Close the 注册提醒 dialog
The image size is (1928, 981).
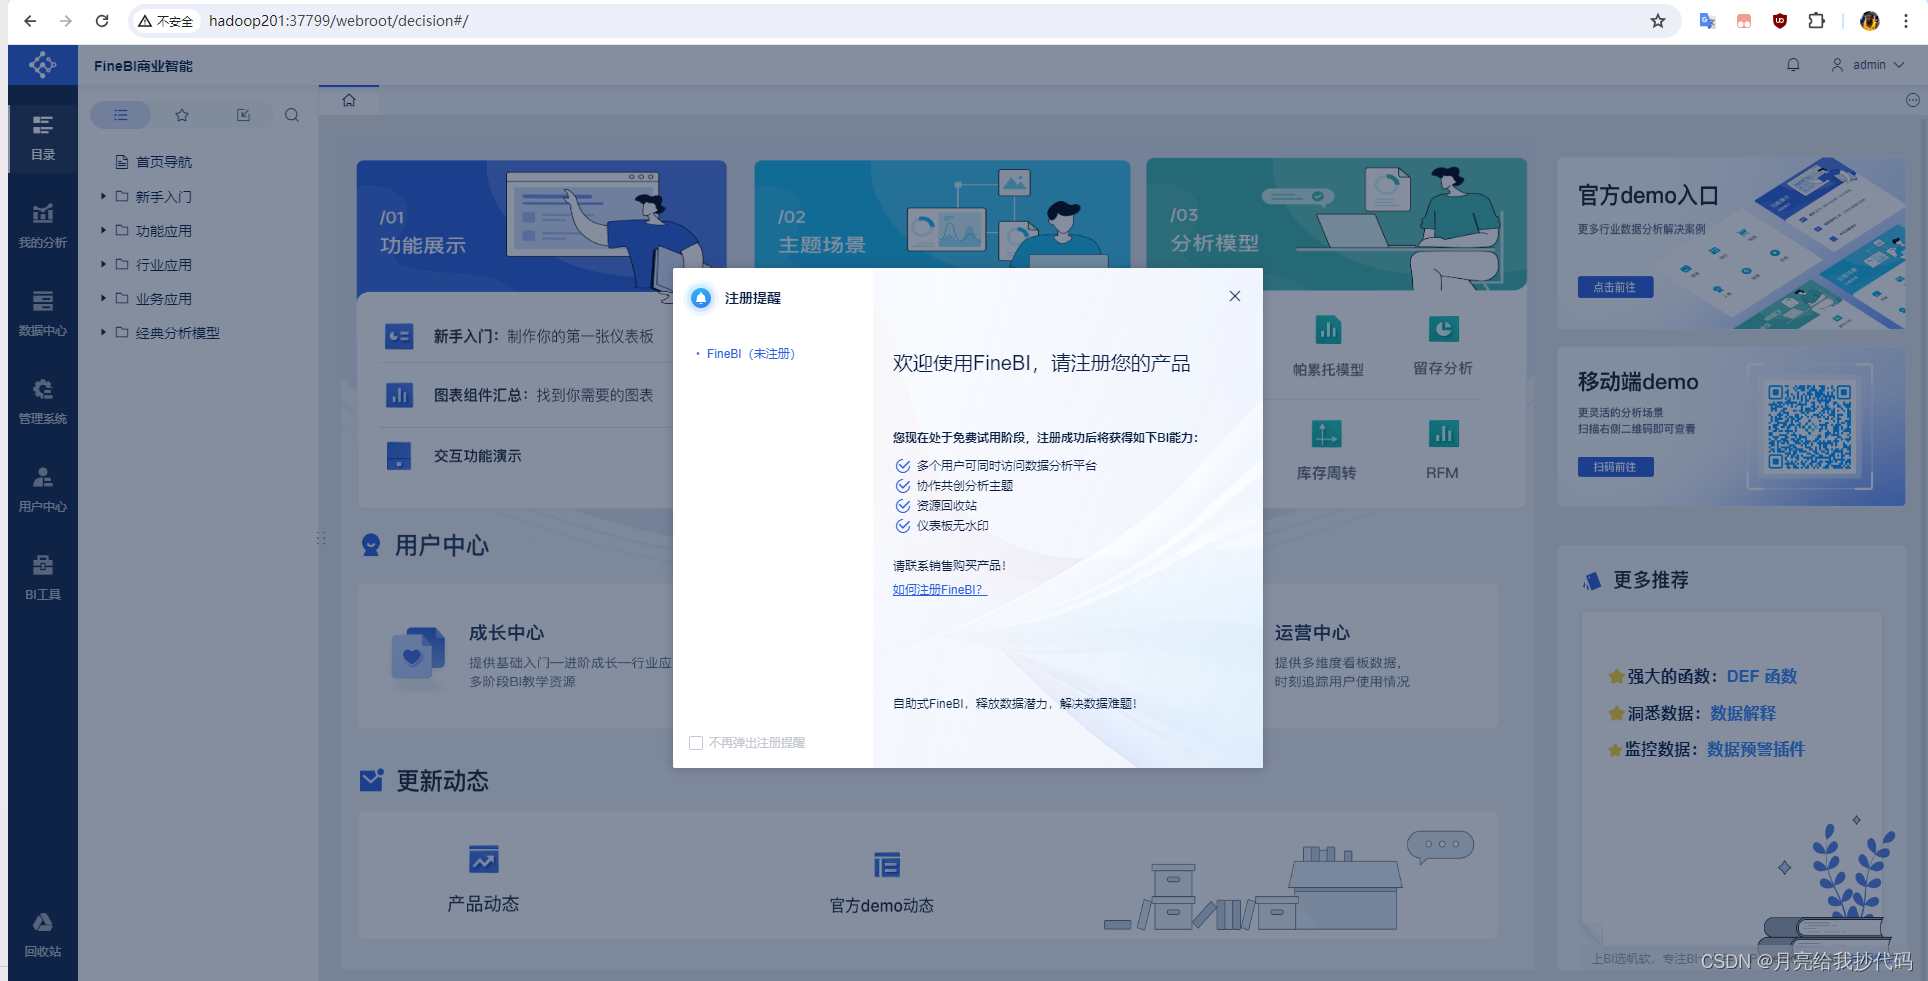1235,296
